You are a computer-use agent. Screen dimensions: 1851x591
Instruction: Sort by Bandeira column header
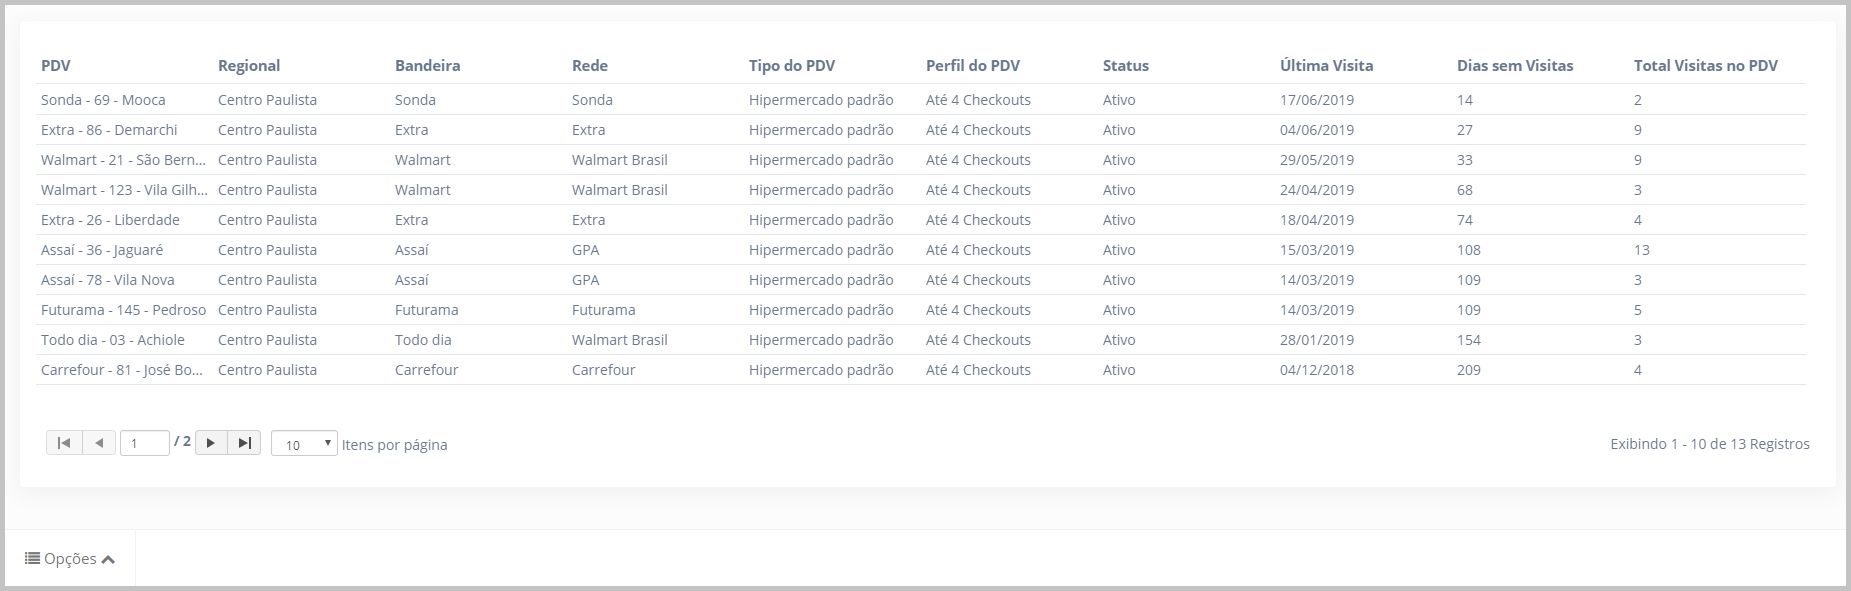pos(427,66)
